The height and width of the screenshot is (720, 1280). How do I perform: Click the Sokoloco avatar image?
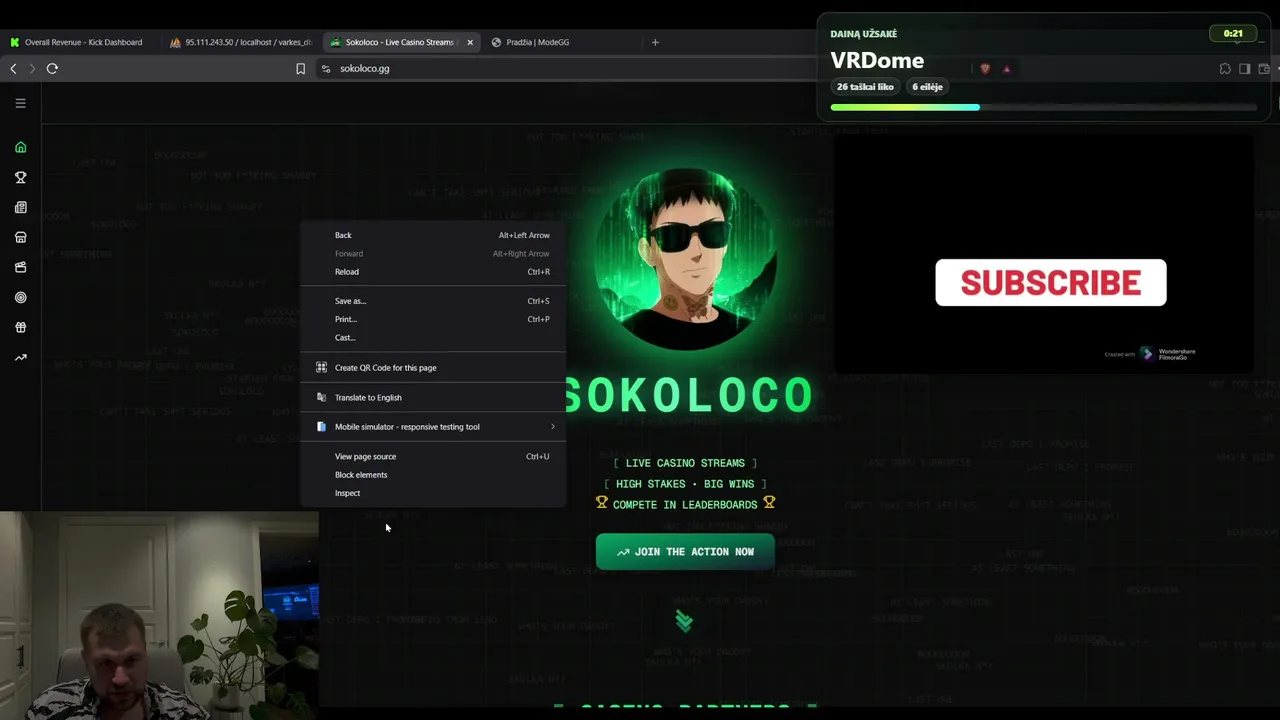point(686,260)
